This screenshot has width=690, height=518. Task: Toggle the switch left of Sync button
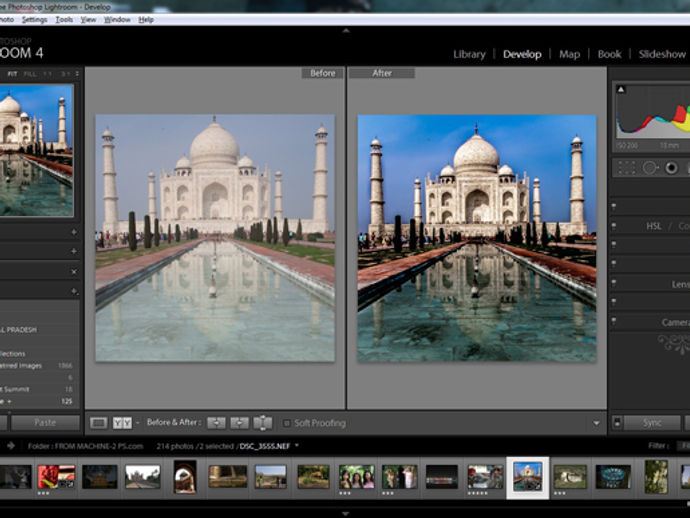pos(617,422)
